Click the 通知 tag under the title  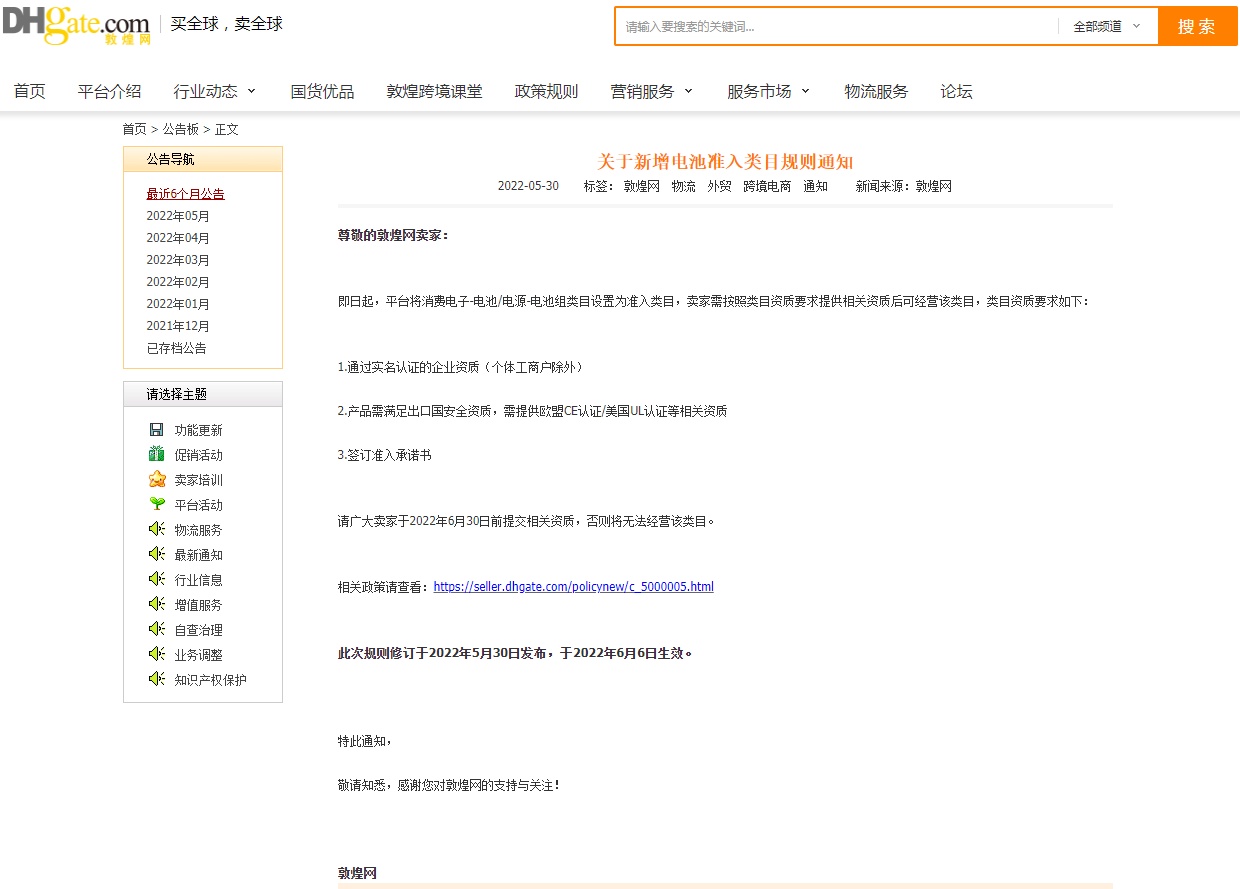[816, 186]
